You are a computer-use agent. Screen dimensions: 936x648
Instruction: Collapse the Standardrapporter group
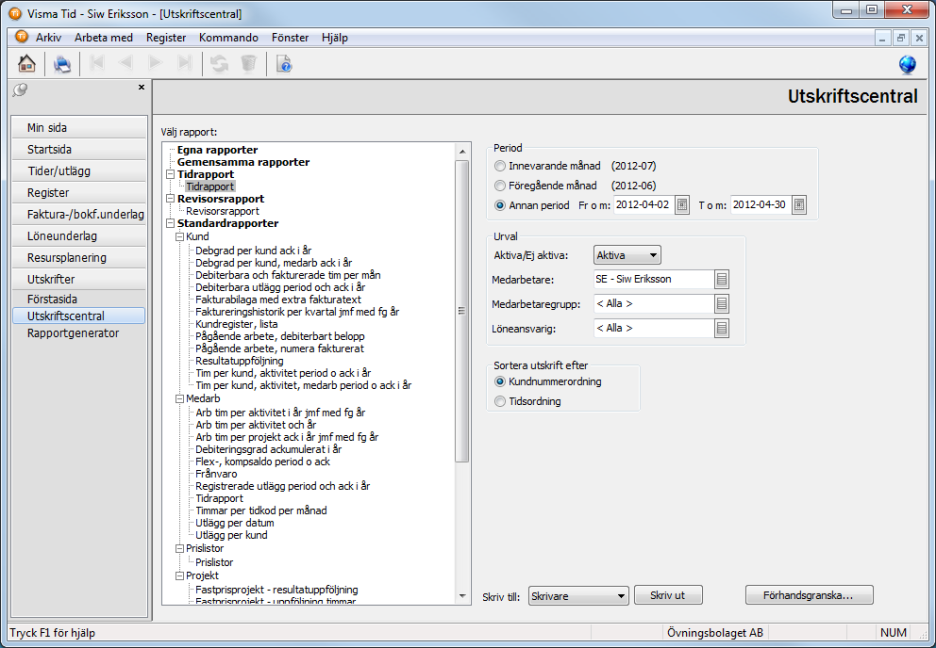170,223
